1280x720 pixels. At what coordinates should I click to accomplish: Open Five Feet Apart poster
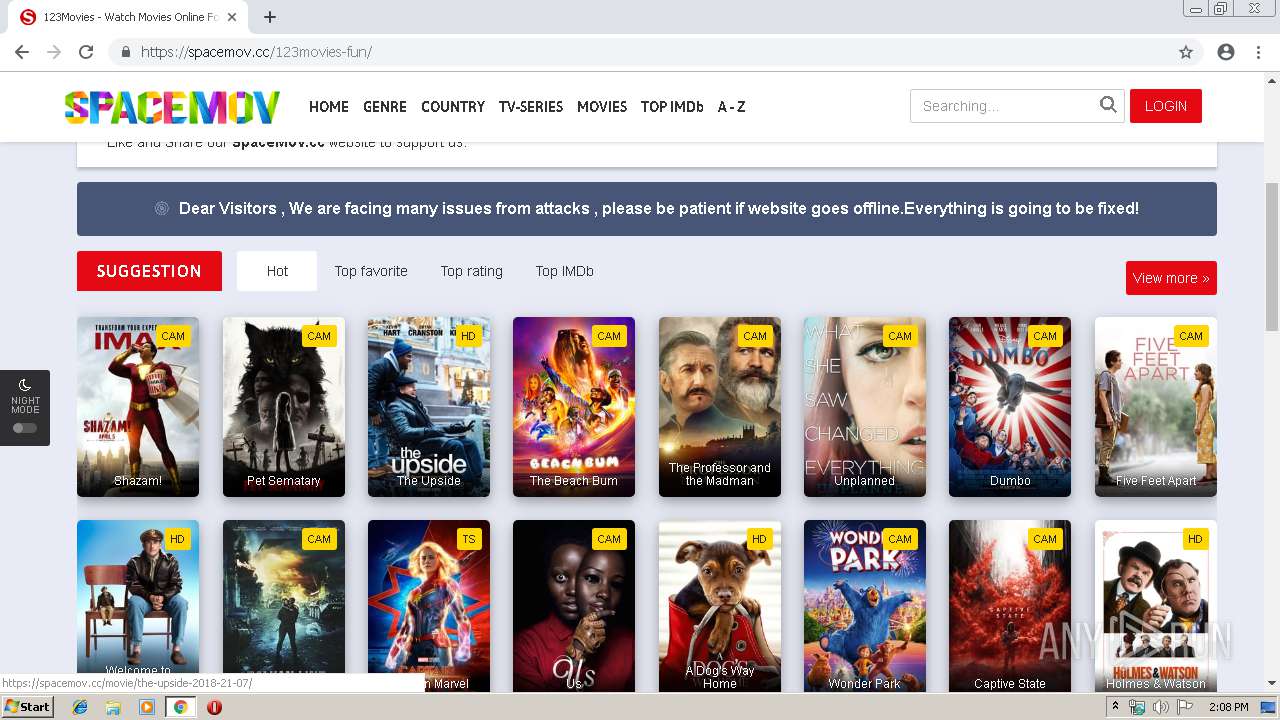1156,407
